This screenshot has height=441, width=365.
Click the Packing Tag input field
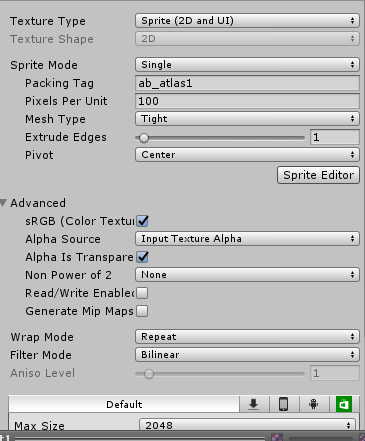coord(247,83)
